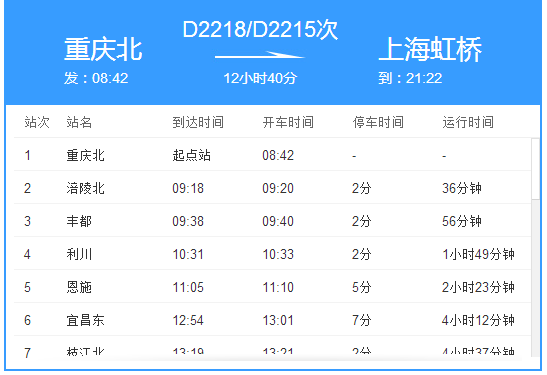Click running time 1小时49分钟

(x=478, y=254)
